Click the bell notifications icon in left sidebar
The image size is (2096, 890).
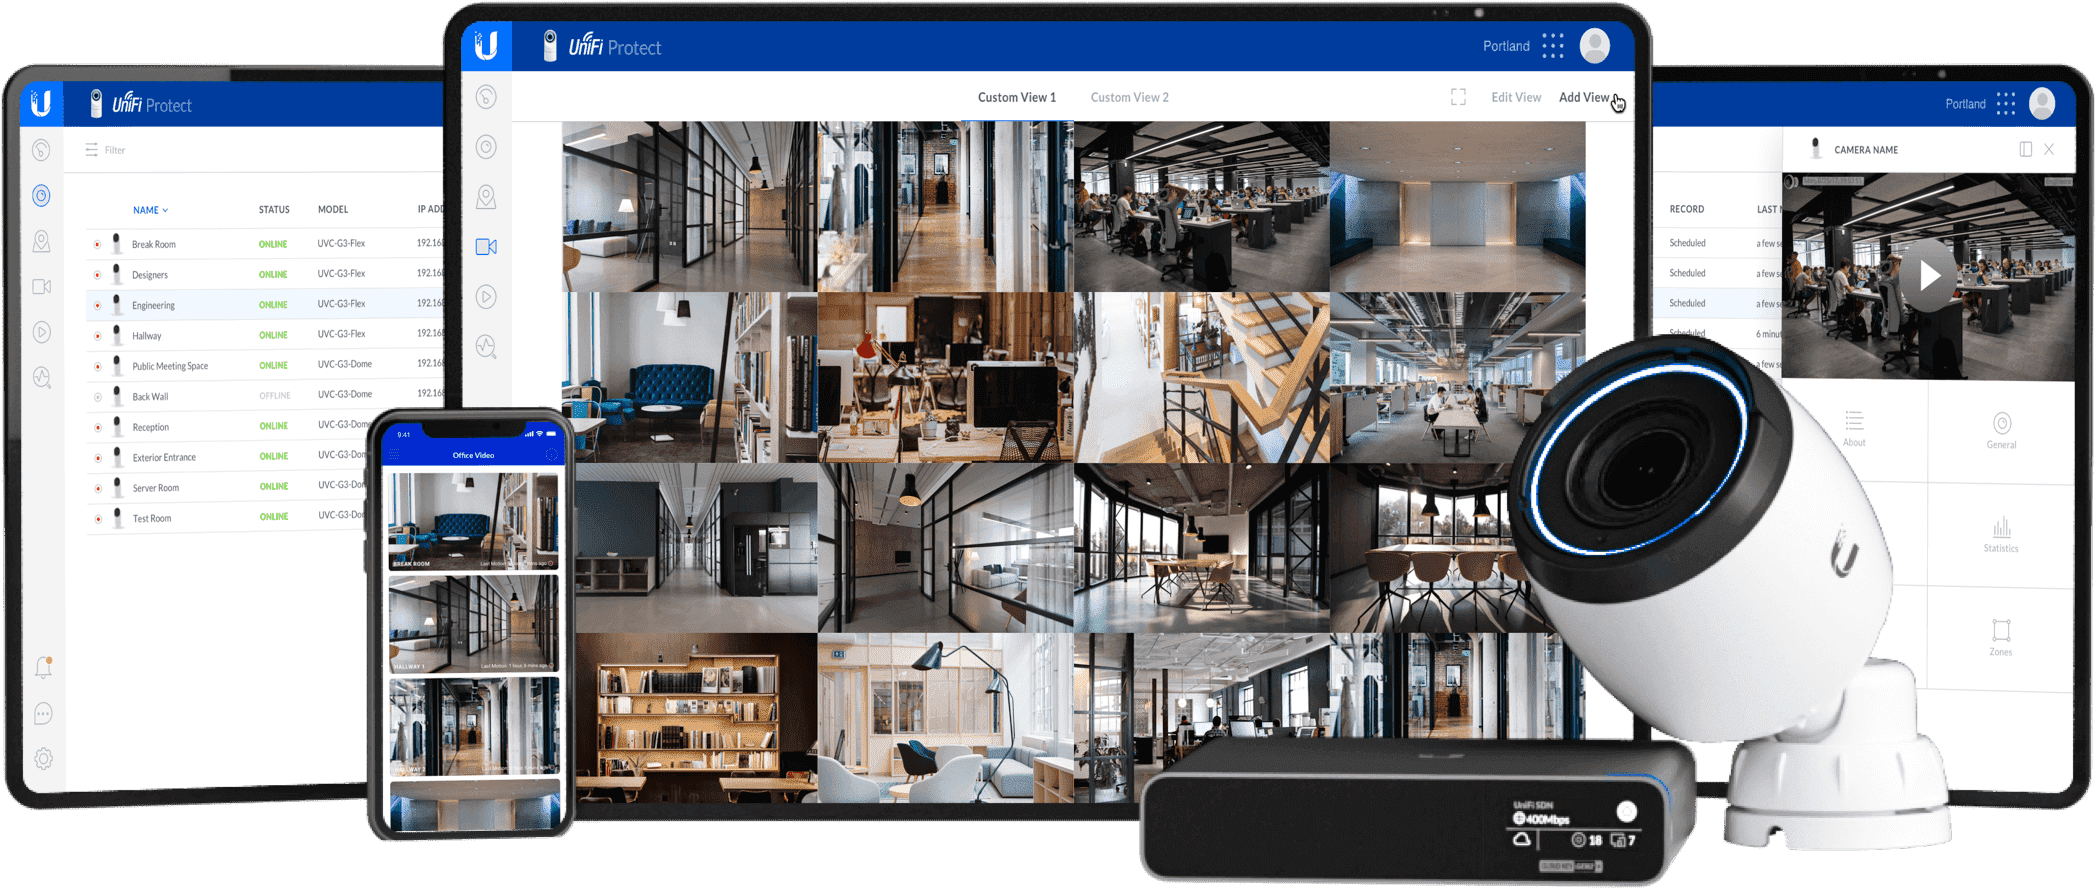(x=43, y=667)
